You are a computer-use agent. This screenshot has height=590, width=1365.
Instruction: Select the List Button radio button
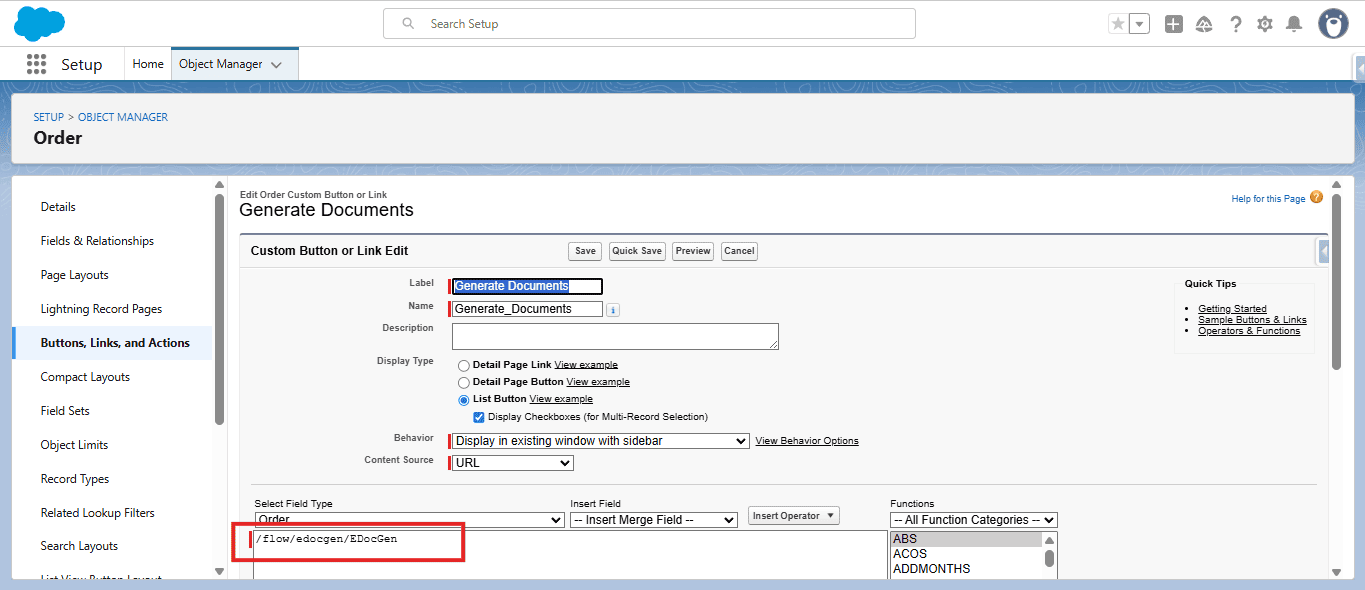[x=464, y=400]
